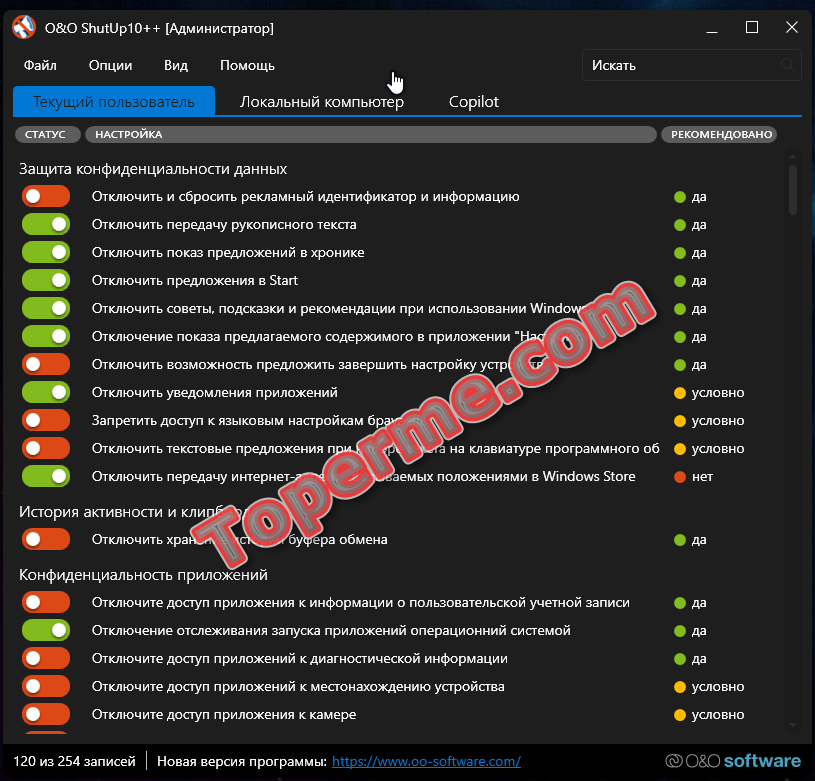This screenshot has height=781, width=815.
Task: Enable 'Отключить текстовые предложения' switch
Action: (46, 449)
